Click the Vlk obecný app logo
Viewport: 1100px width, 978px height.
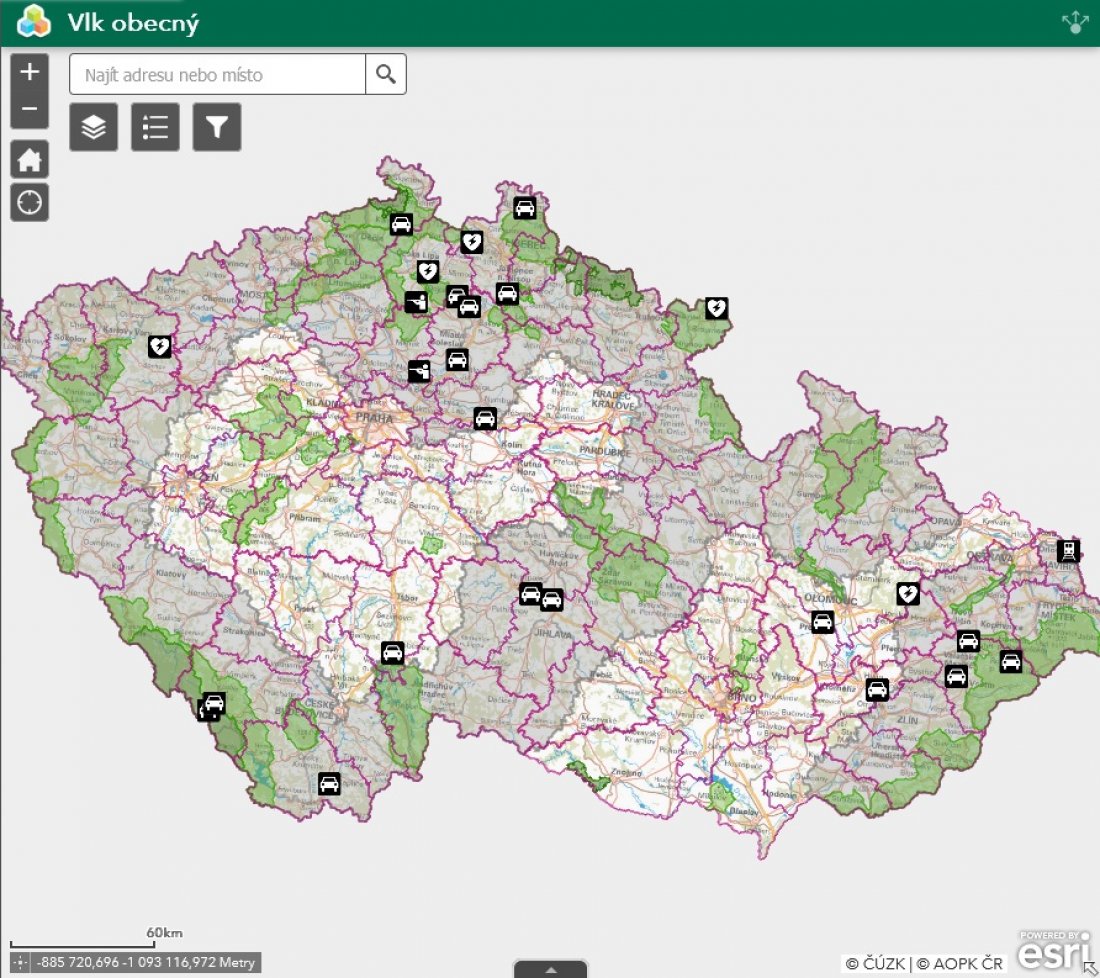[x=34, y=23]
